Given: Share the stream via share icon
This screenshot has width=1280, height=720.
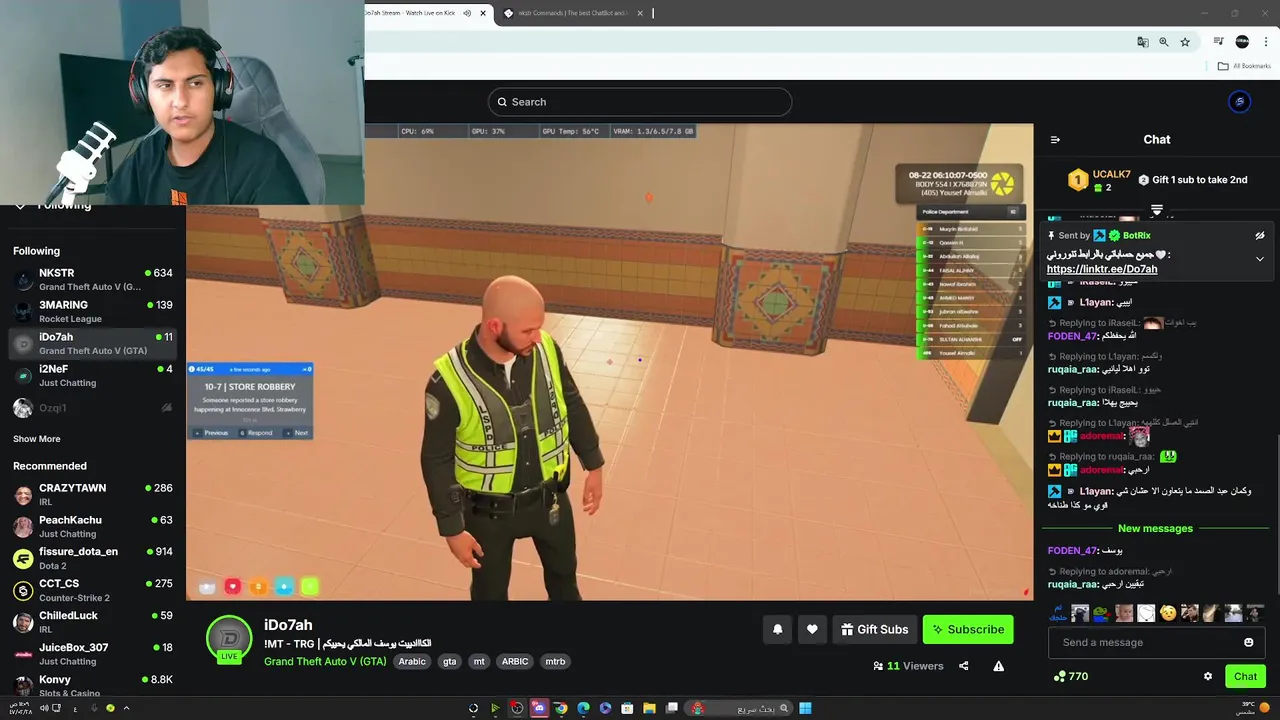Looking at the screenshot, I should click(964, 666).
